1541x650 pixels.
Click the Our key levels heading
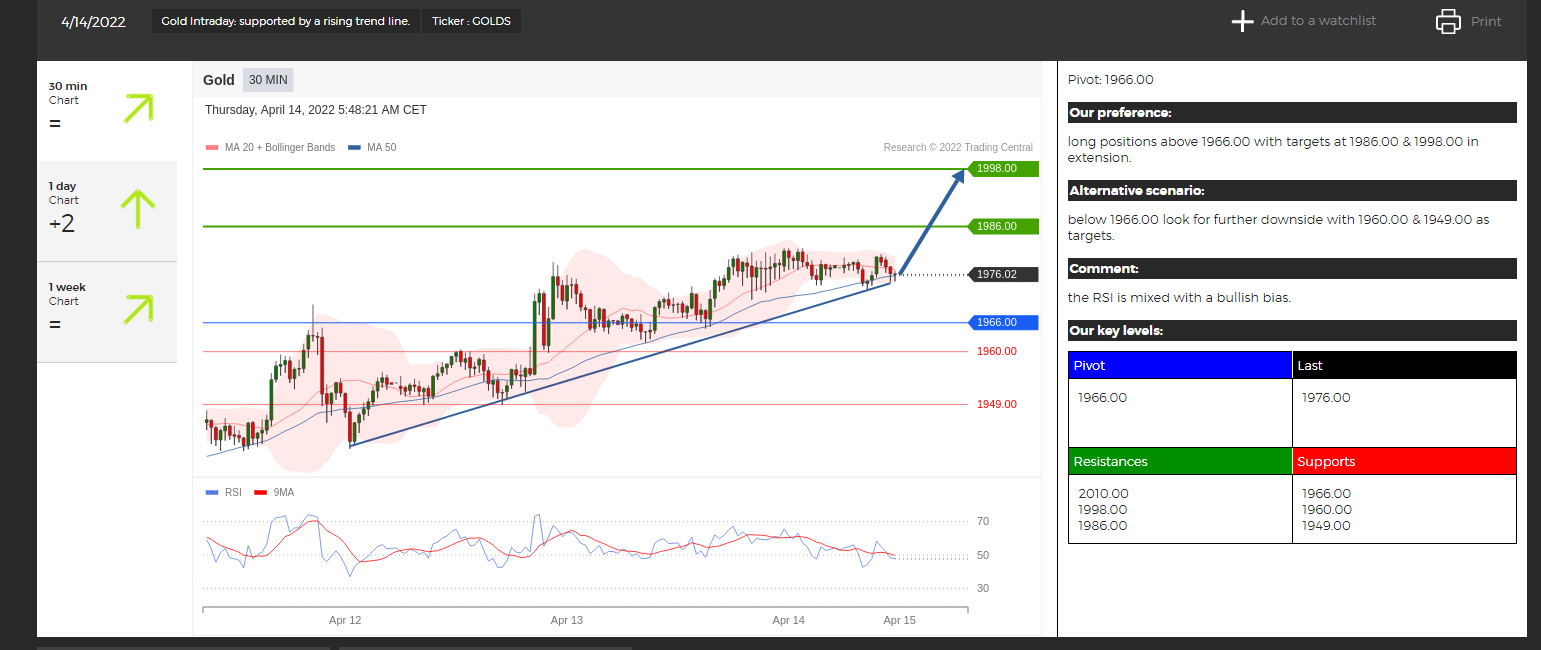click(1292, 331)
